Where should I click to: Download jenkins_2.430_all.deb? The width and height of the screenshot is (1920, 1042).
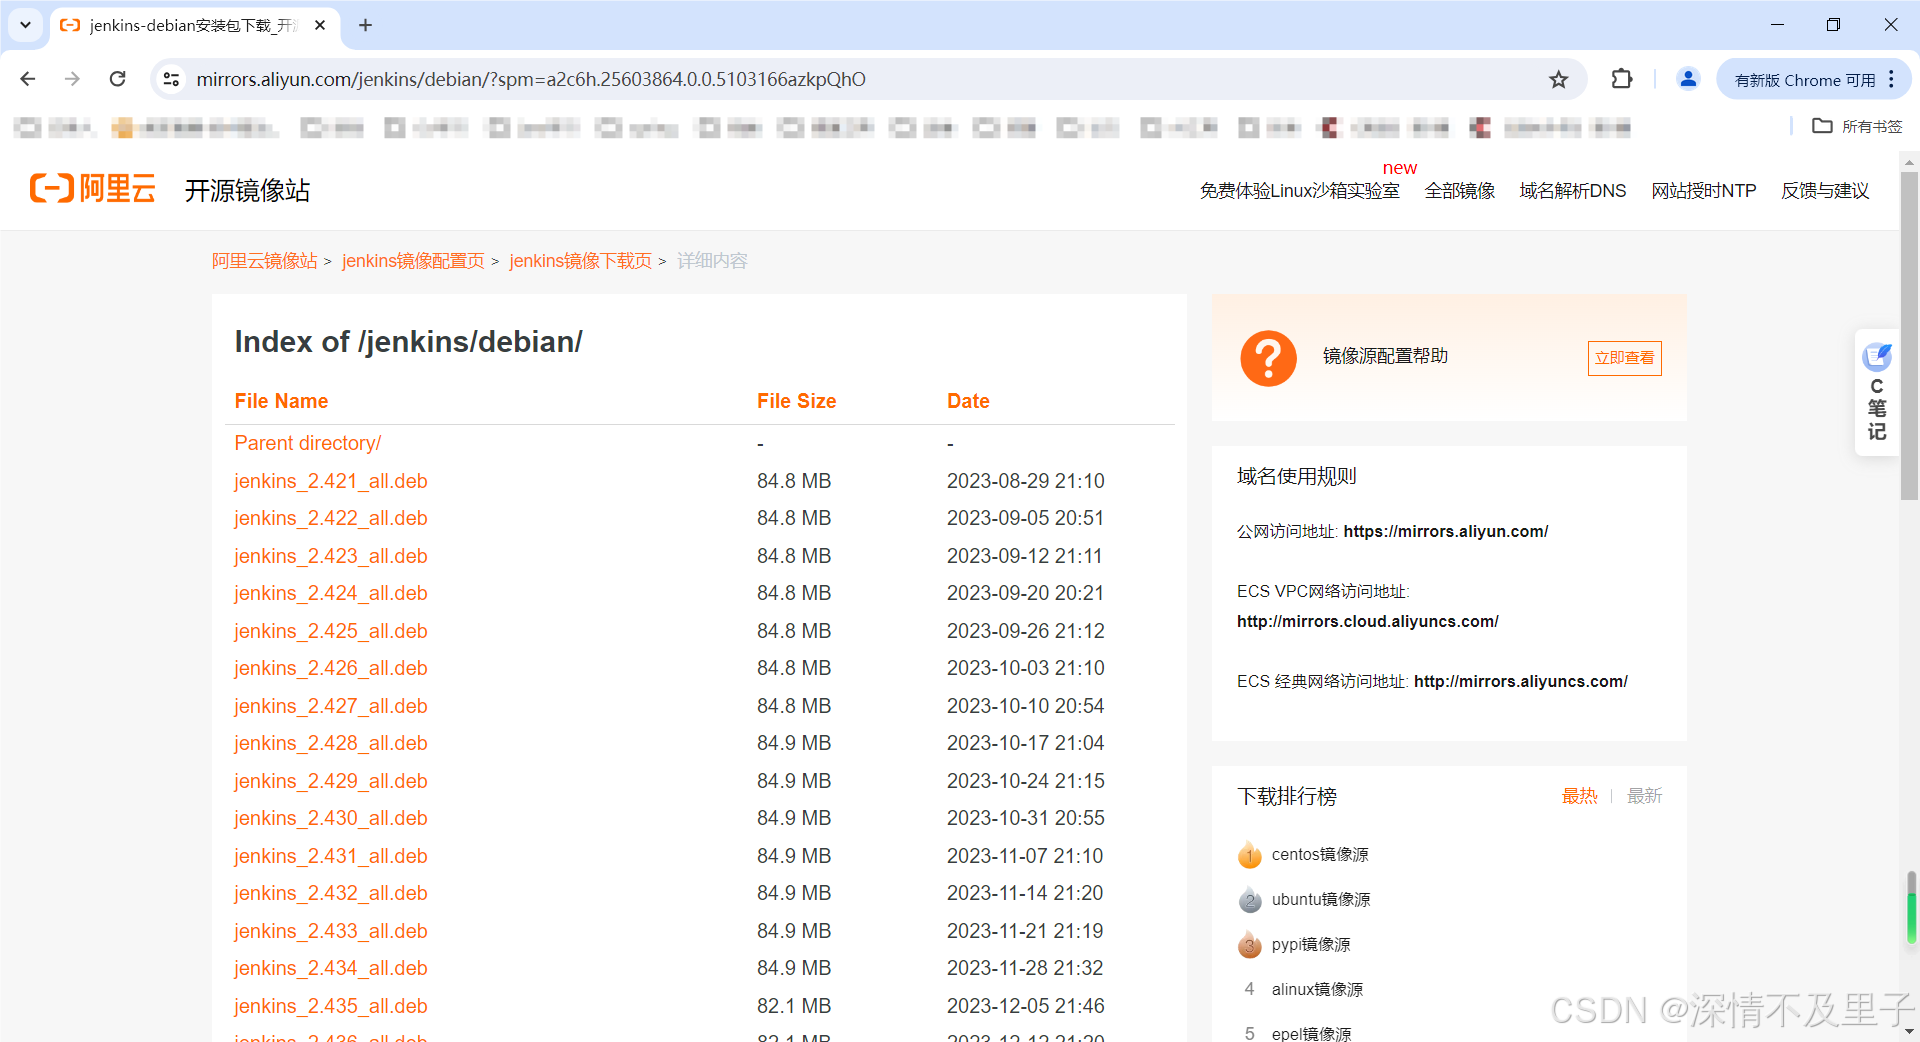point(331,818)
